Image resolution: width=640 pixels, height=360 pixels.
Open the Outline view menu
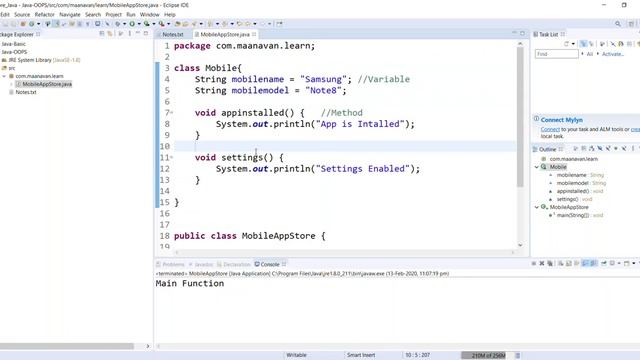coord(633,149)
